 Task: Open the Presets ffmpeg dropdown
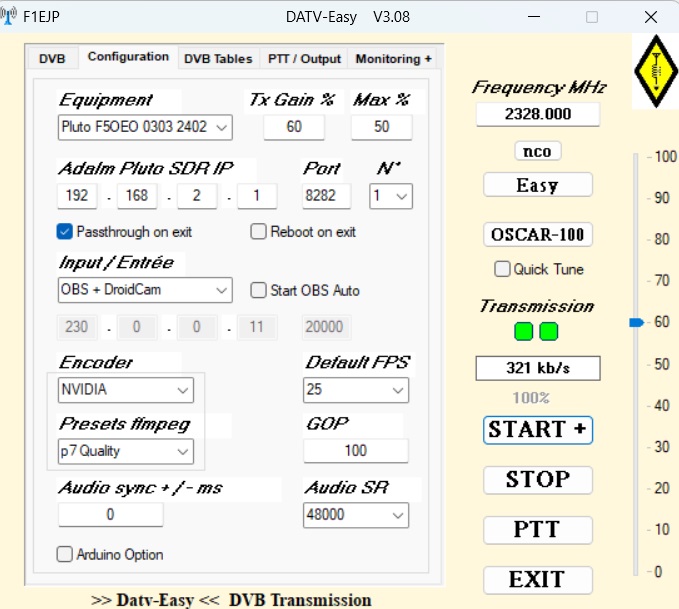click(x=125, y=451)
